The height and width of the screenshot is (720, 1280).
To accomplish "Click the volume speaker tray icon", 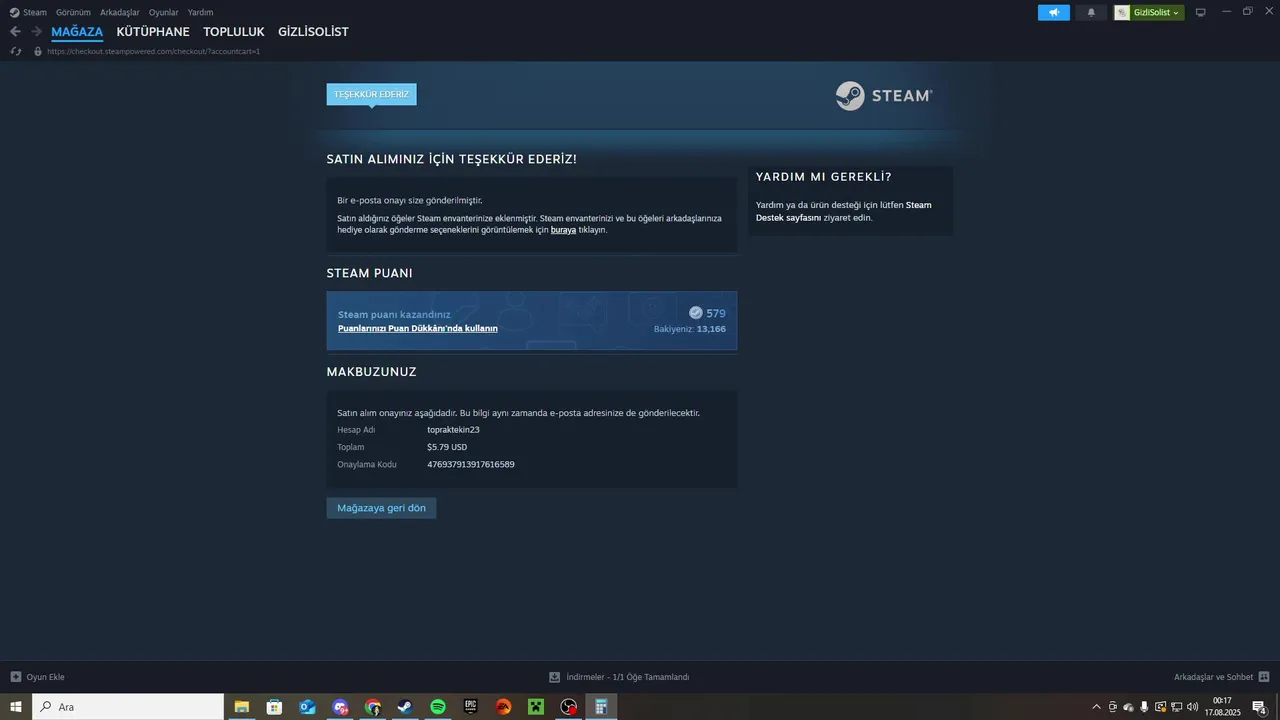I will tap(1192, 707).
